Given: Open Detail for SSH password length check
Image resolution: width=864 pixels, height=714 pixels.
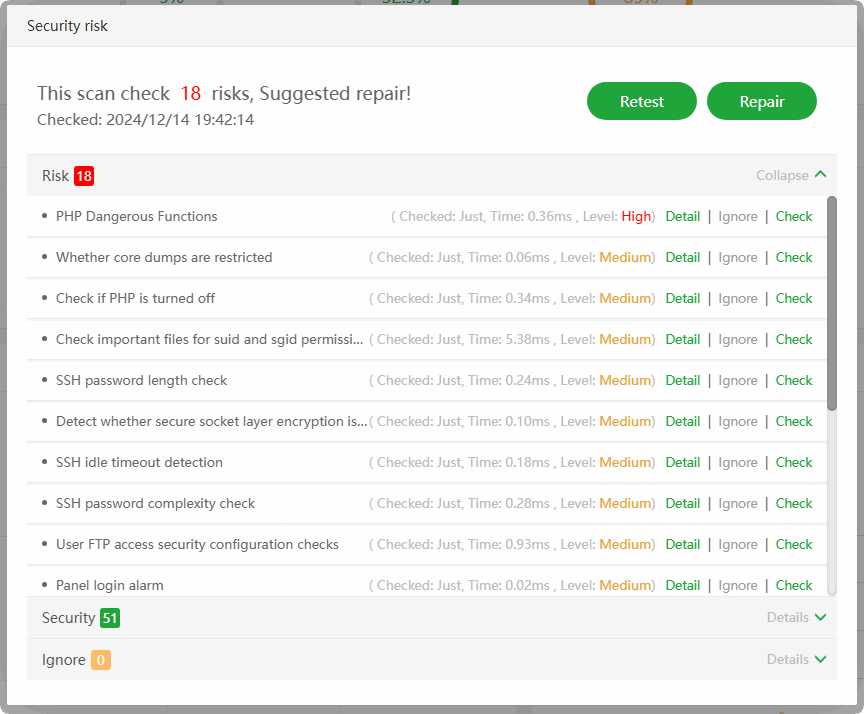Looking at the screenshot, I should click(683, 380).
